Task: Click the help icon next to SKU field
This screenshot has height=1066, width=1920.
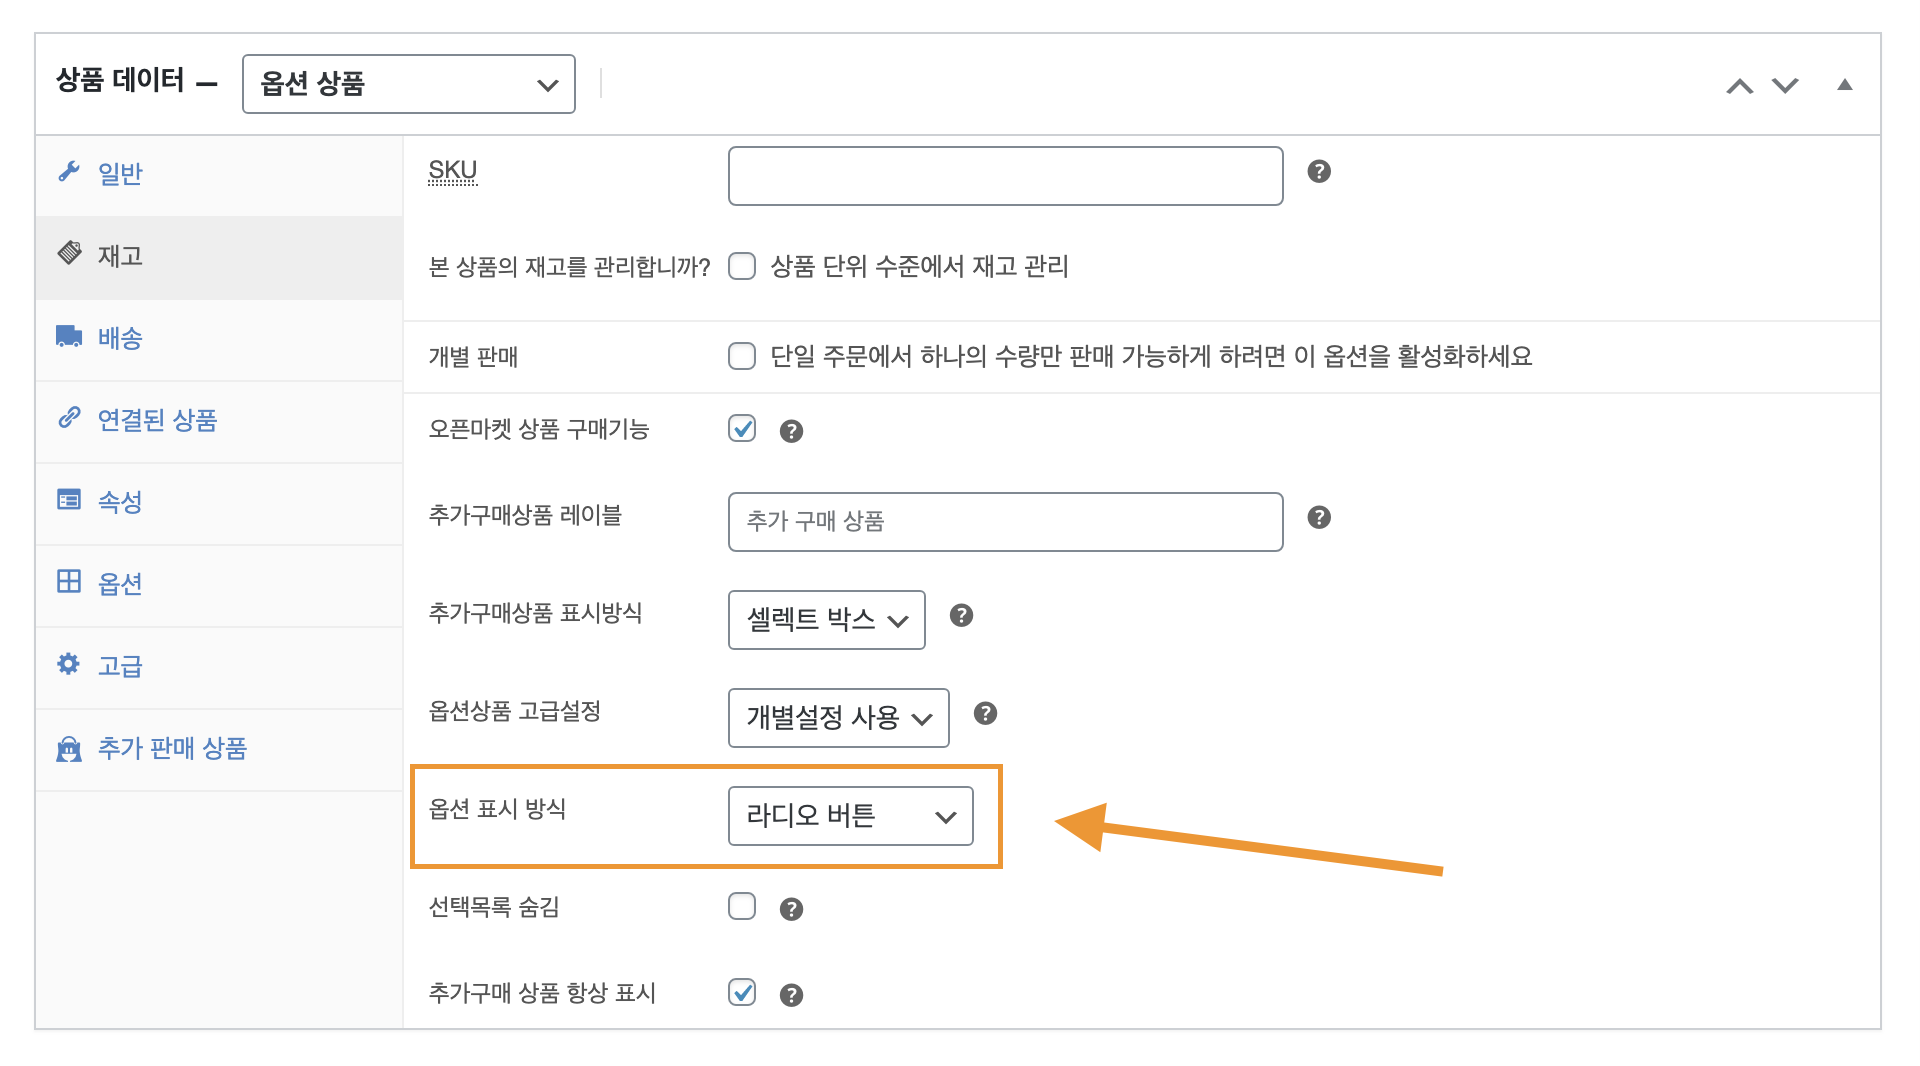Action: pyautogui.click(x=1319, y=172)
